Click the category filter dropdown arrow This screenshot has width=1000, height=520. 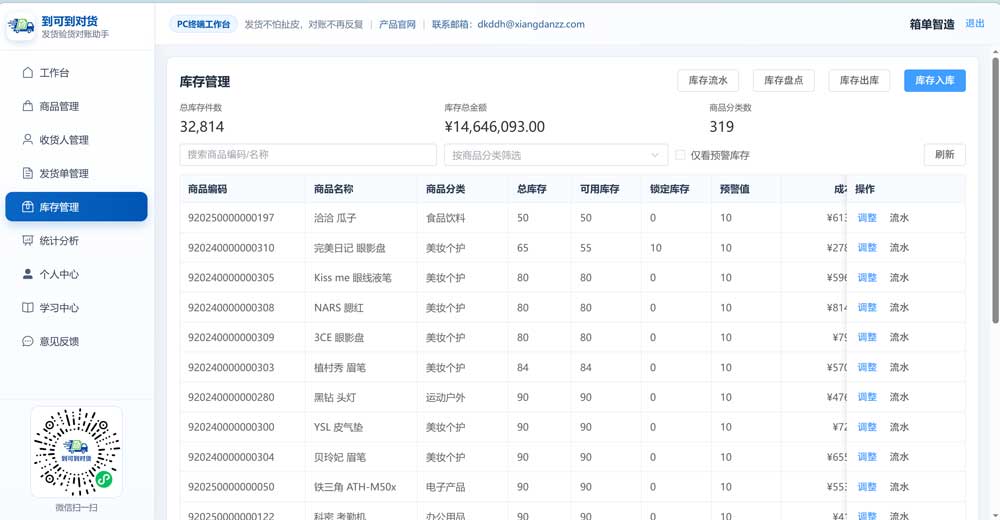click(654, 155)
